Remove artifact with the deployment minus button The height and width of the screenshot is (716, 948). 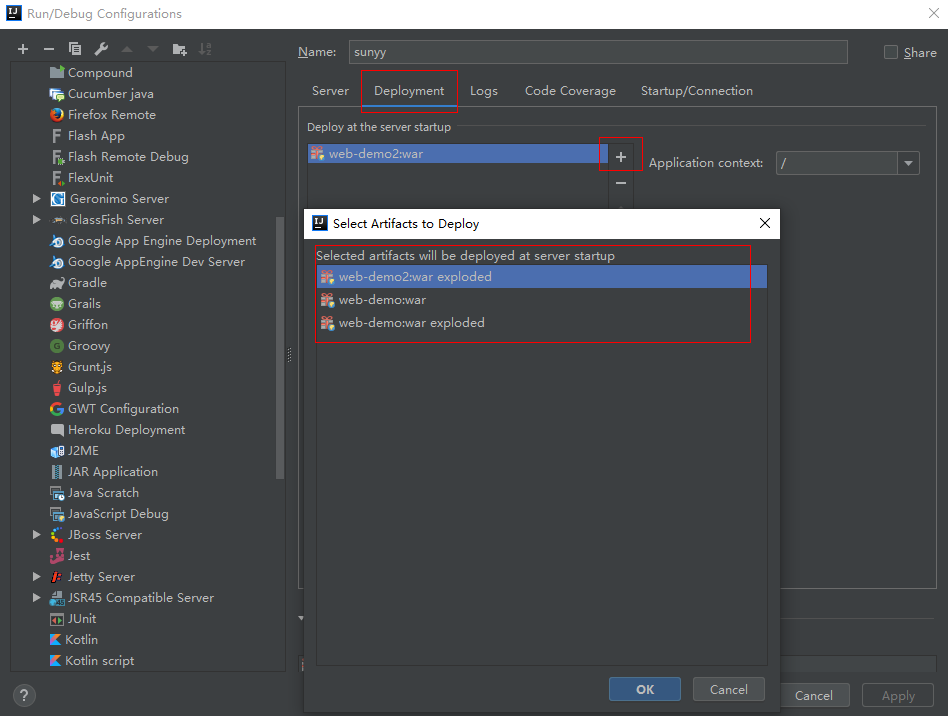click(621, 183)
